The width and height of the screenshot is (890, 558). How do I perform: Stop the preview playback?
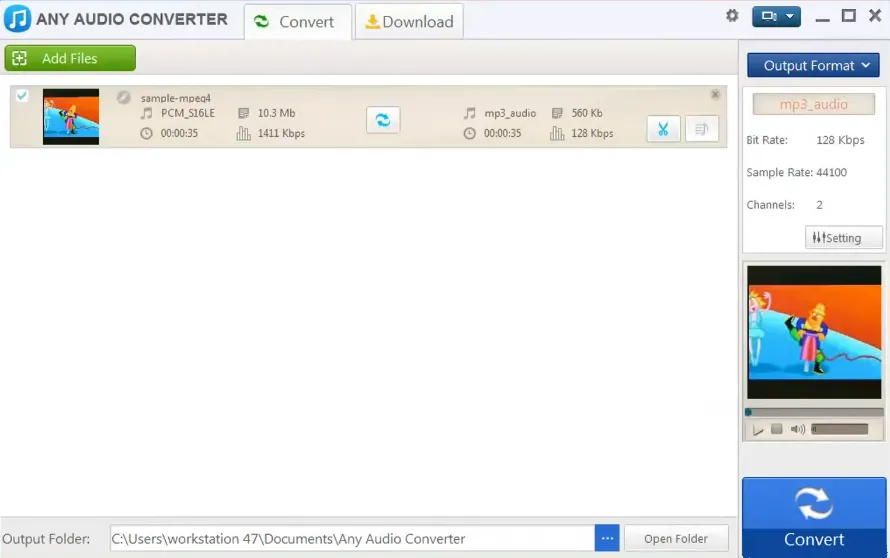tap(776, 429)
